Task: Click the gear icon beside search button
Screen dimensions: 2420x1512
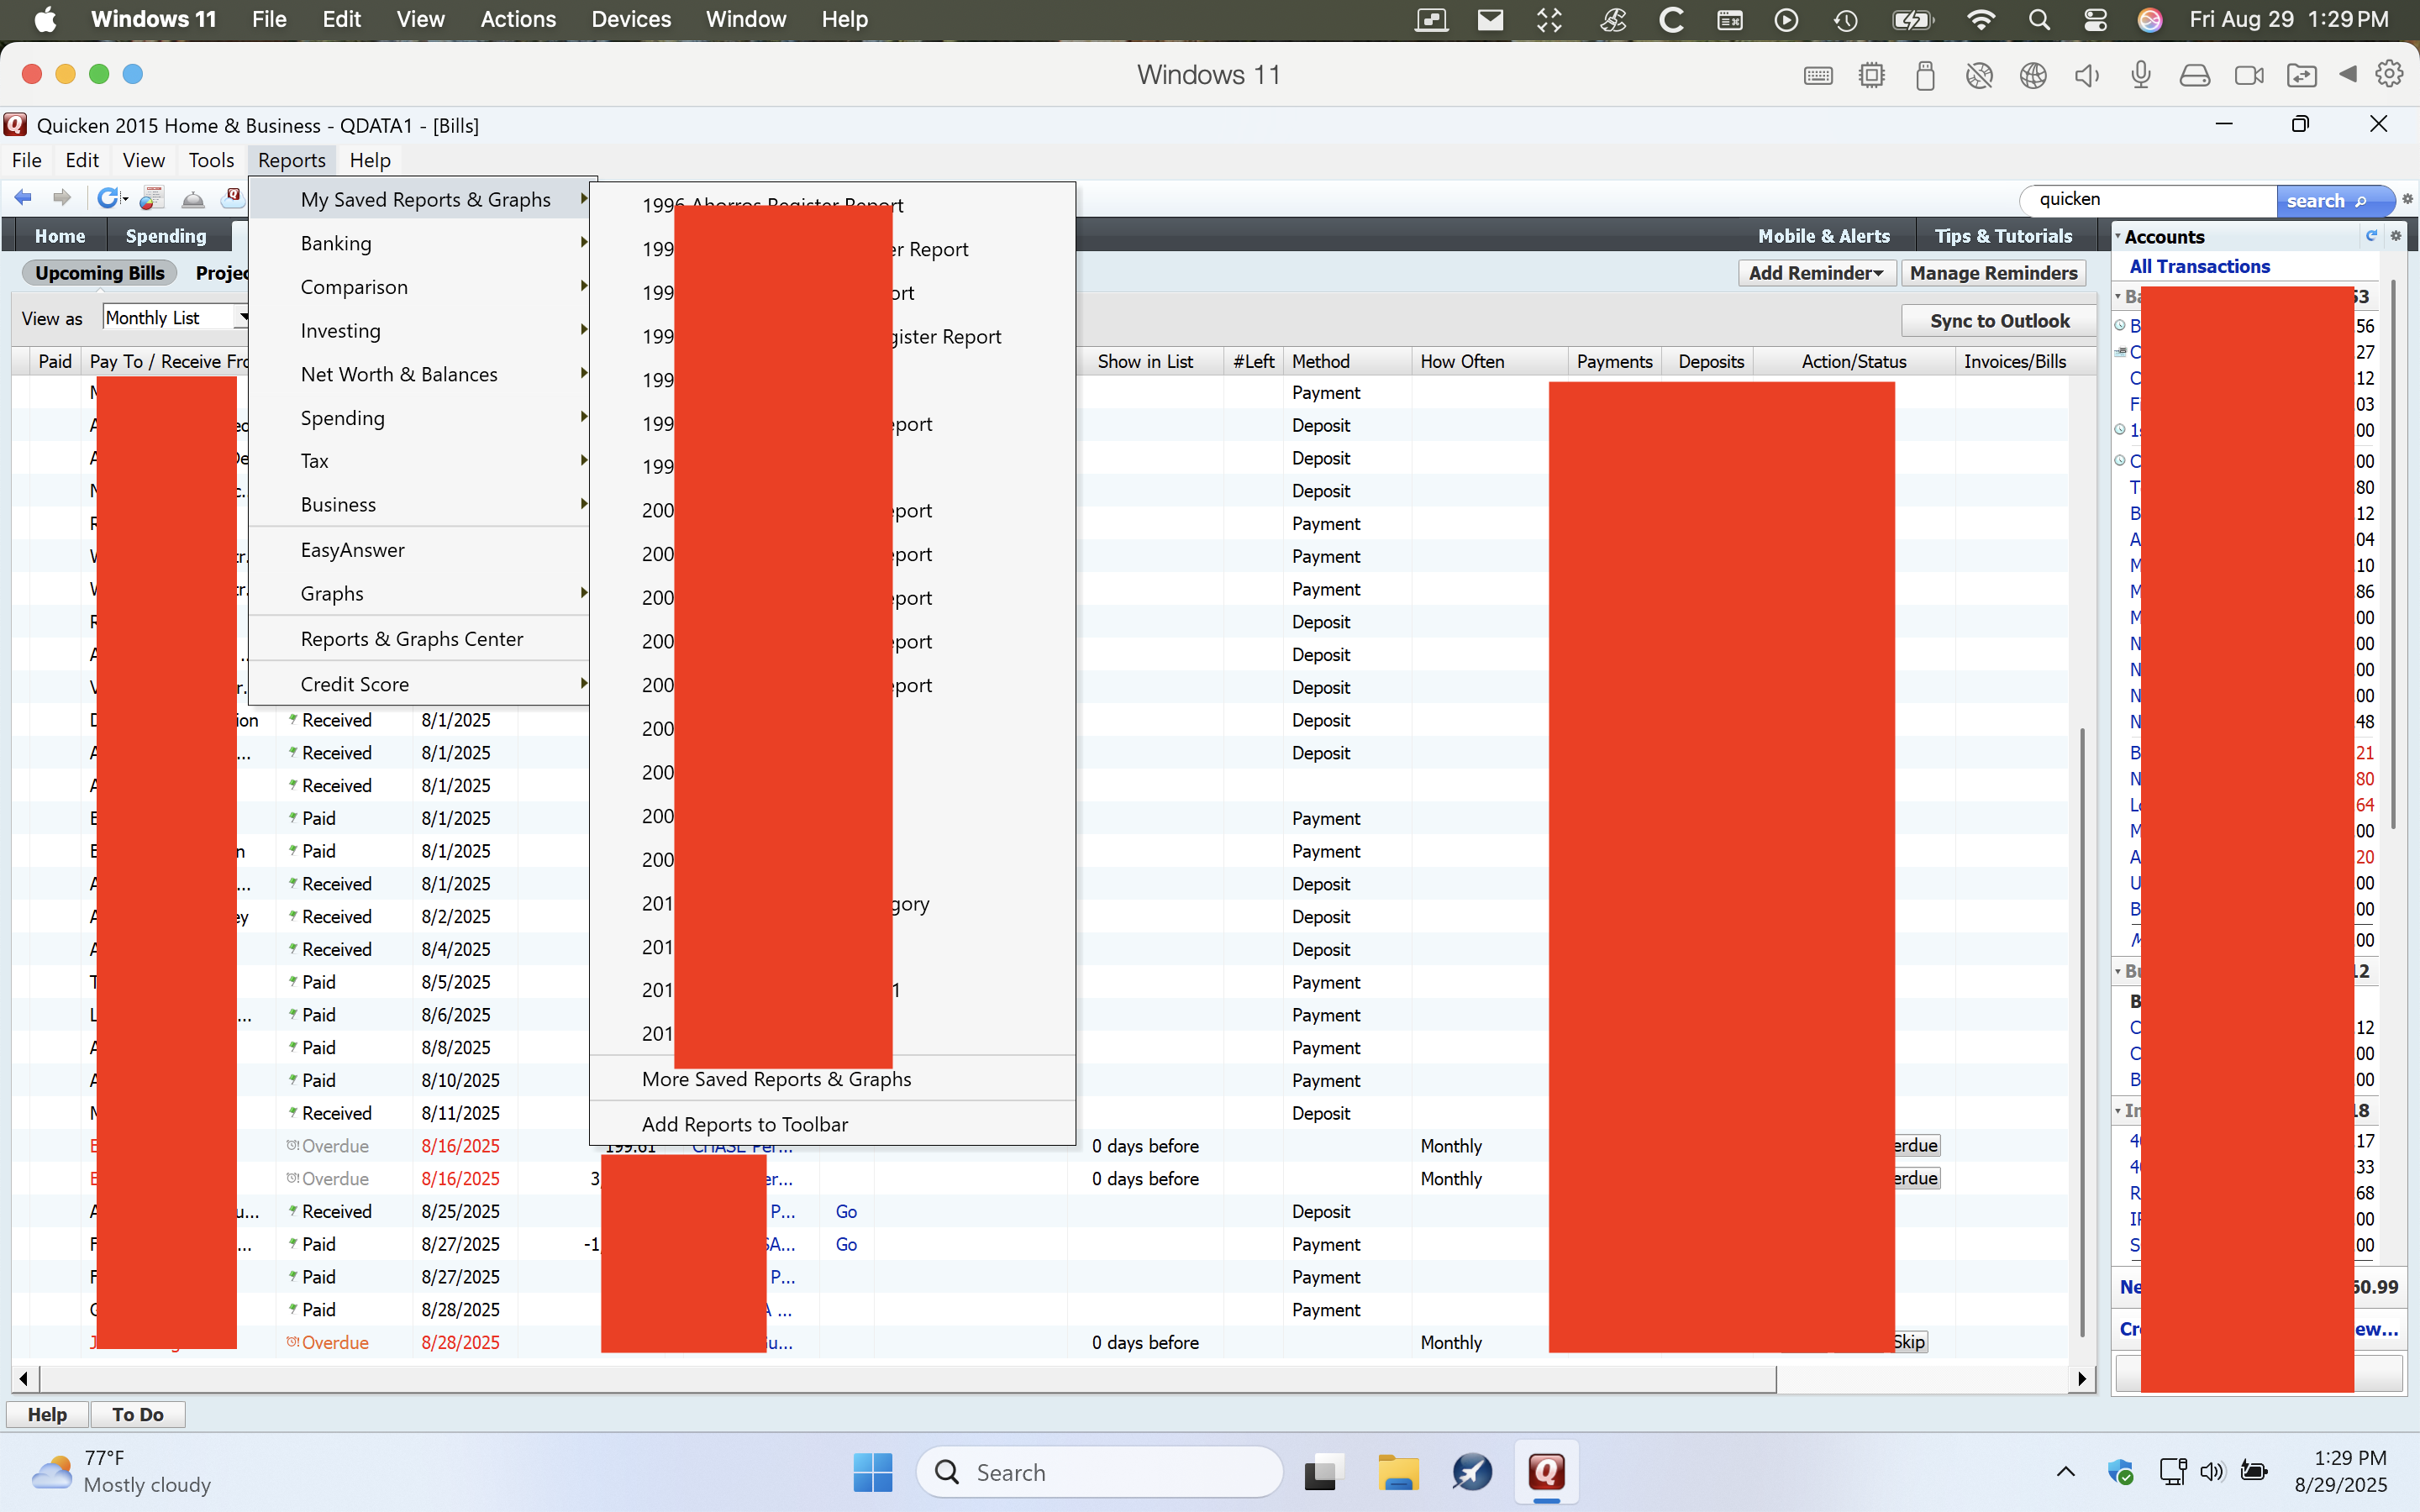Action: pyautogui.click(x=2408, y=200)
